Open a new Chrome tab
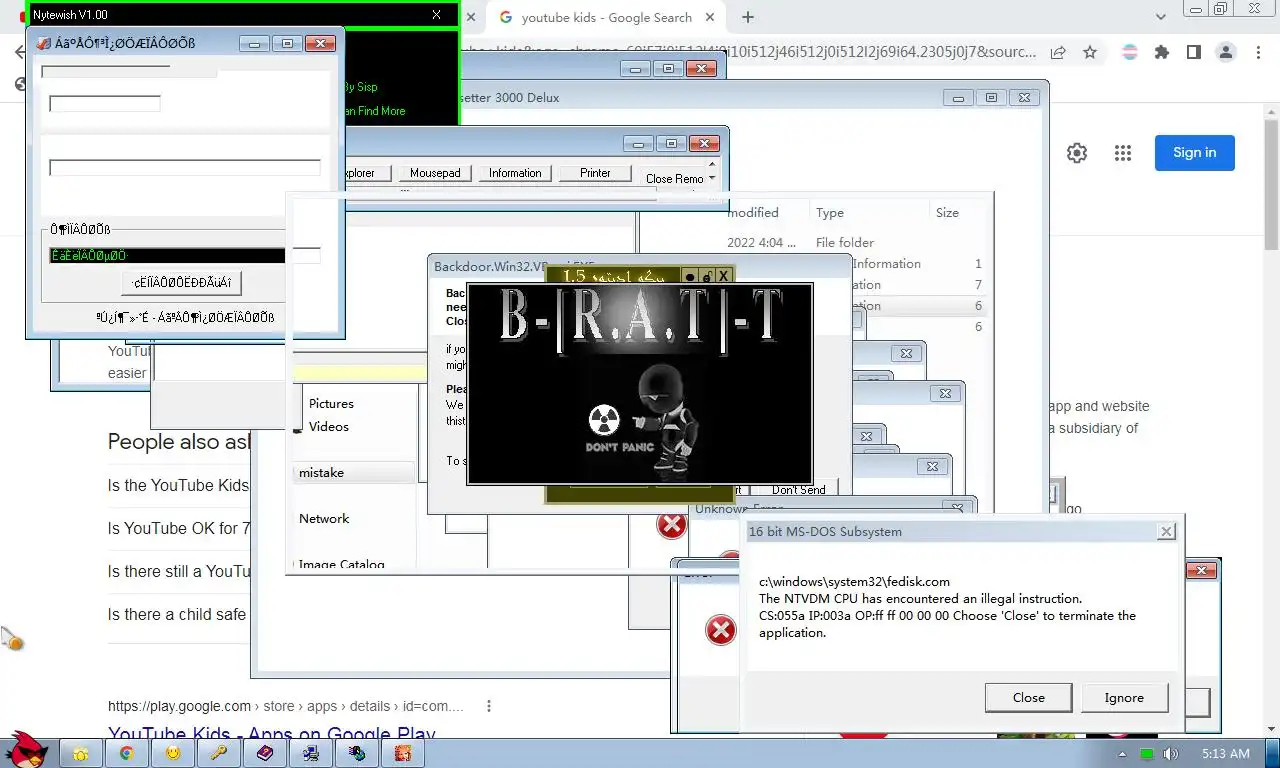 pos(747,17)
